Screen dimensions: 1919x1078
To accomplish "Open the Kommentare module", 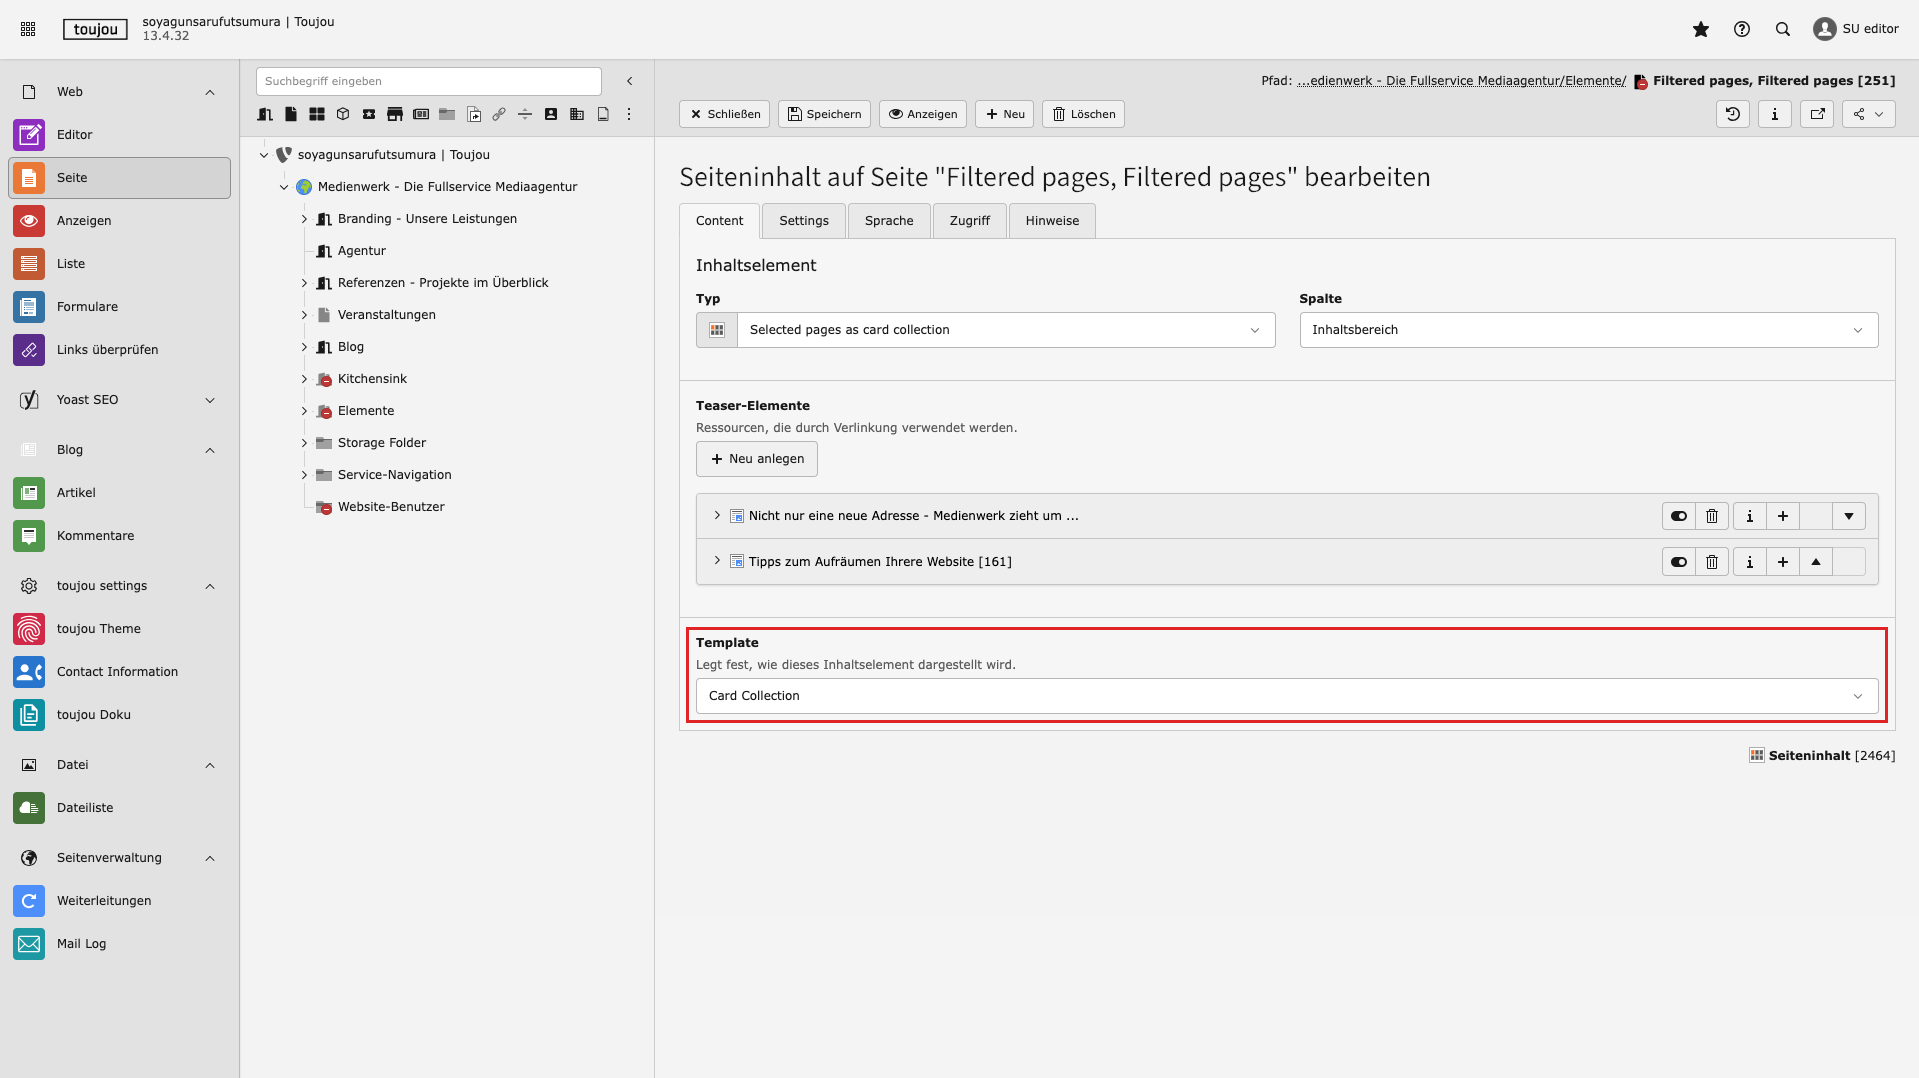I will point(119,535).
